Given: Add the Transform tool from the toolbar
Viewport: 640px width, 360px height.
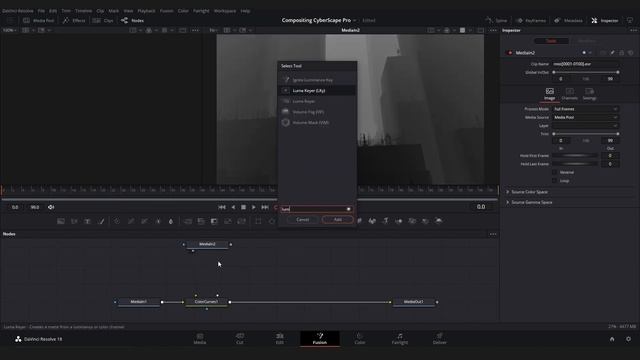Looking at the screenshot, I should point(241,221).
